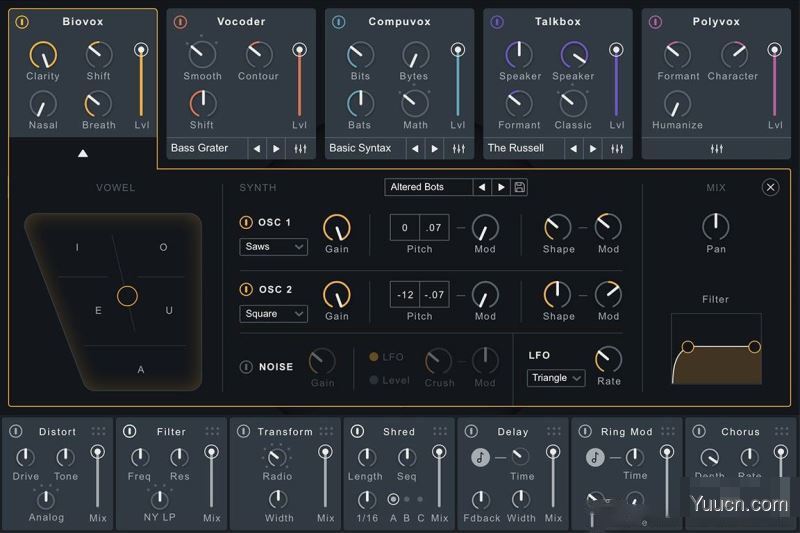
Task: Select the Biovox module title
Action: 83,21
